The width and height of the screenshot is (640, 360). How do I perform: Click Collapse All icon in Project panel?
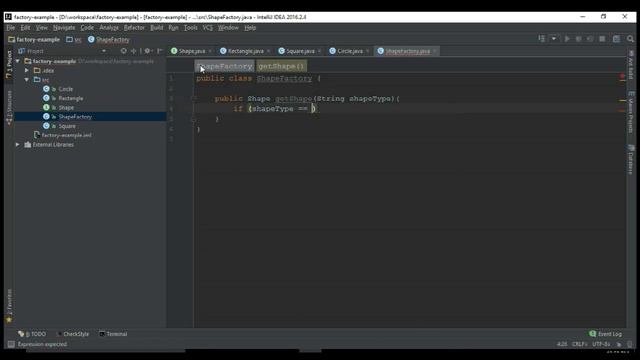[x=133, y=51]
